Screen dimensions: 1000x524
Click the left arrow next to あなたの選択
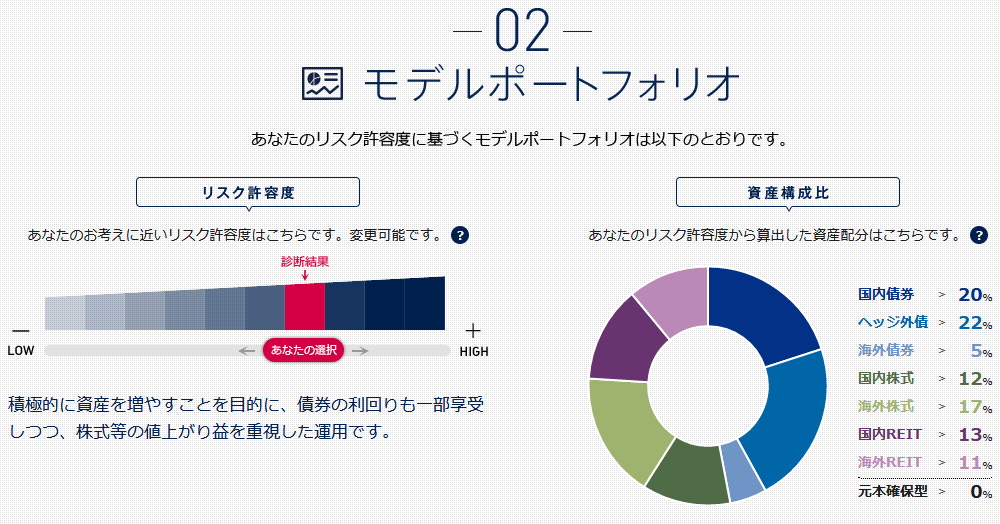(x=247, y=351)
